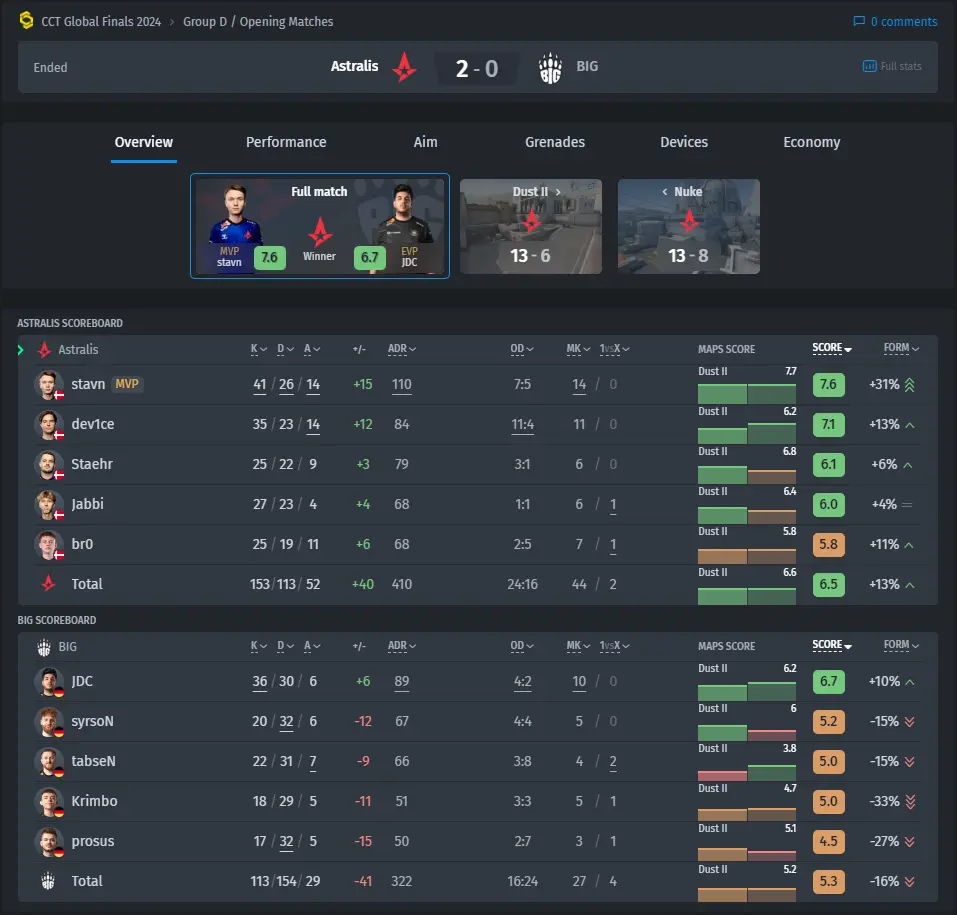Open stavn's player profile name link
Viewport: 957px width, 915px height.
tap(88, 385)
